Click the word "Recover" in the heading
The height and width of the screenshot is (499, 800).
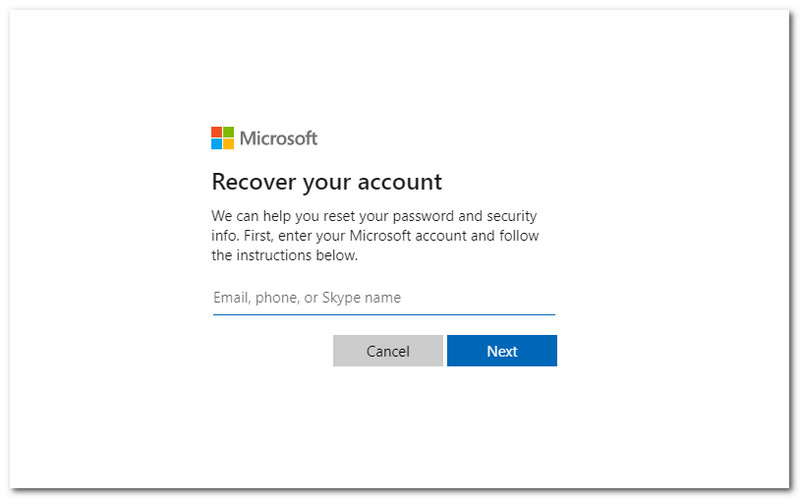coord(254,182)
